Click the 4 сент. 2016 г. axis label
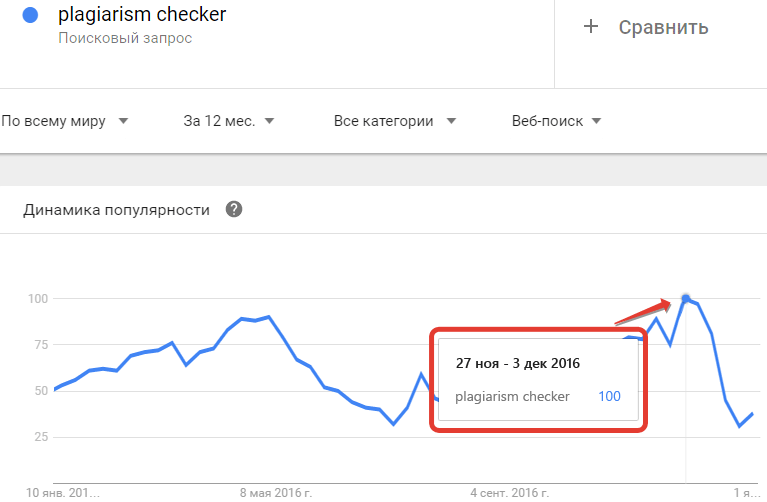This screenshot has width=767, height=502. tap(510, 493)
